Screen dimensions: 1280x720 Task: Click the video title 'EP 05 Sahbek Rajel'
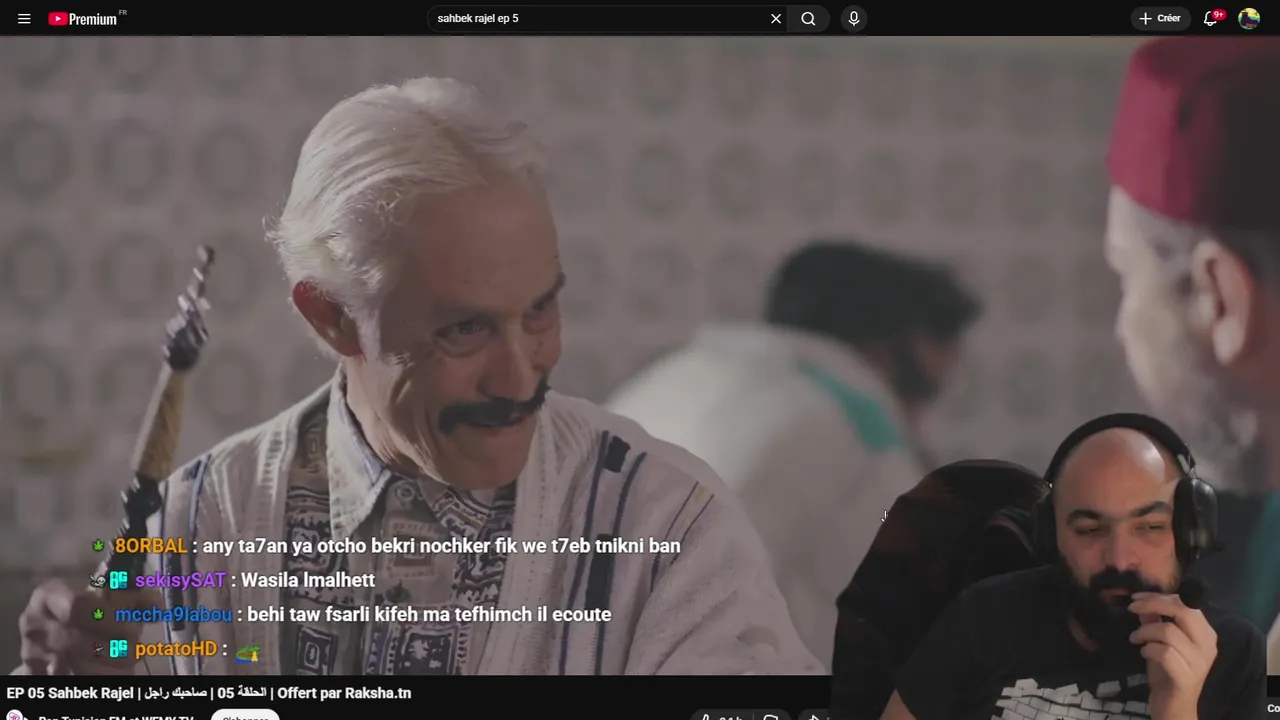[209, 693]
